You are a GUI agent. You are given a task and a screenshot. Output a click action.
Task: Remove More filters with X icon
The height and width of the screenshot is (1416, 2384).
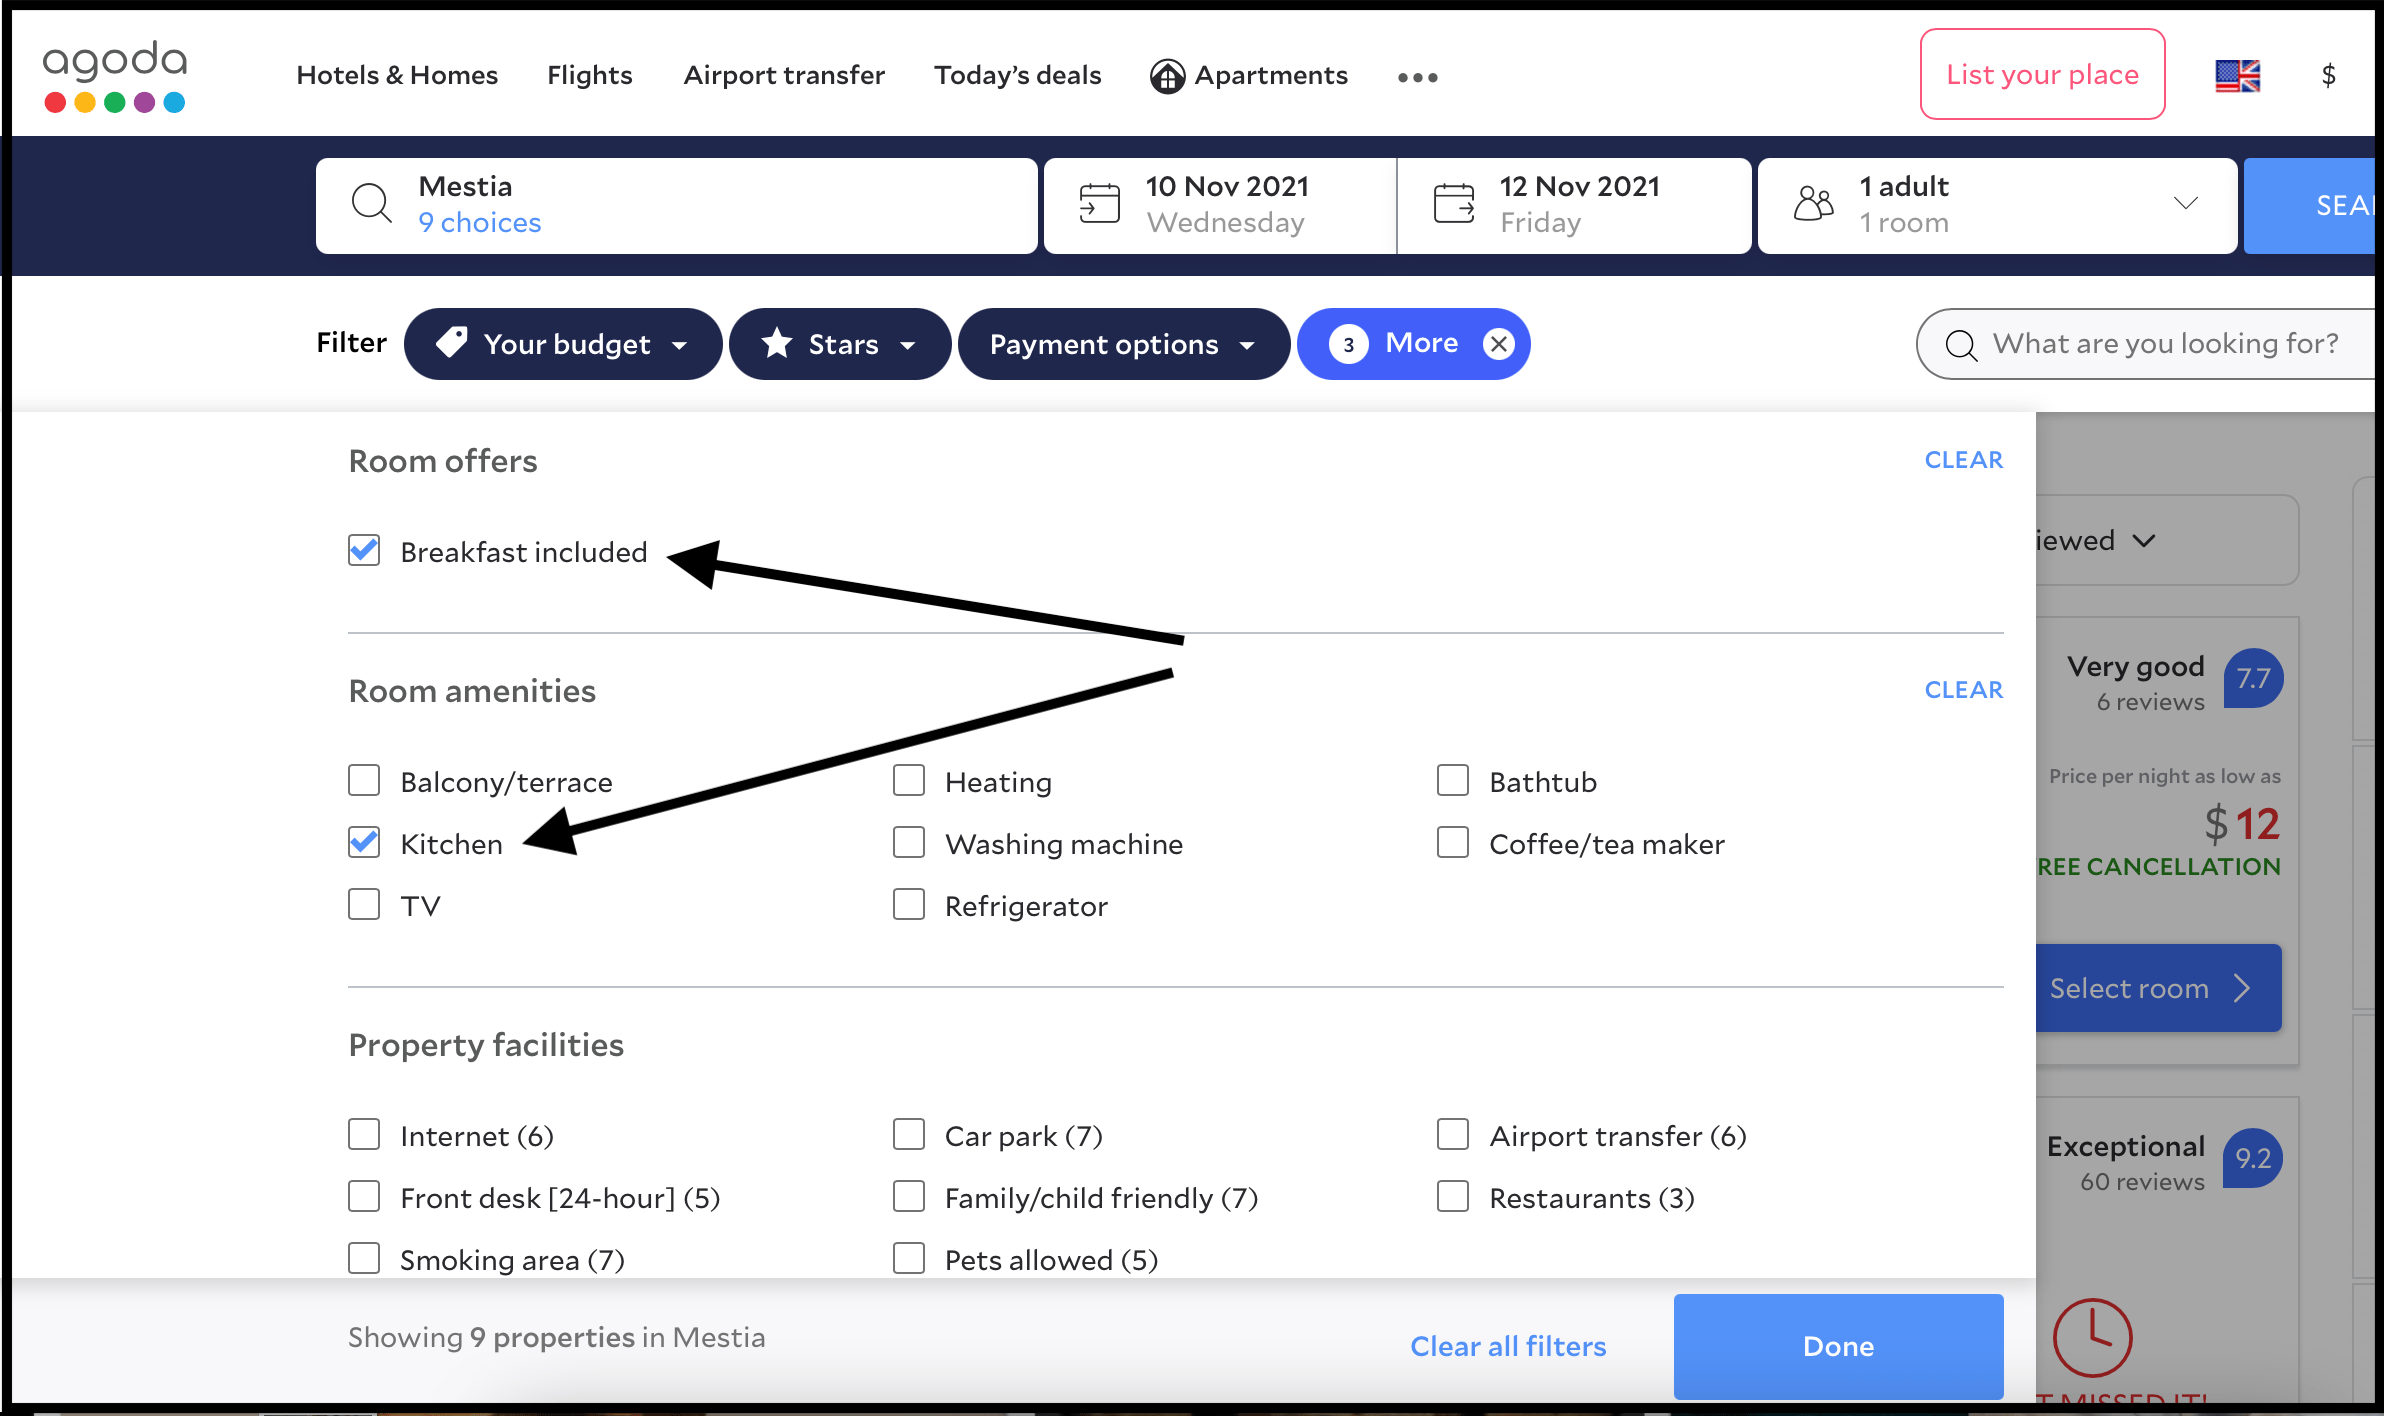click(x=1498, y=344)
